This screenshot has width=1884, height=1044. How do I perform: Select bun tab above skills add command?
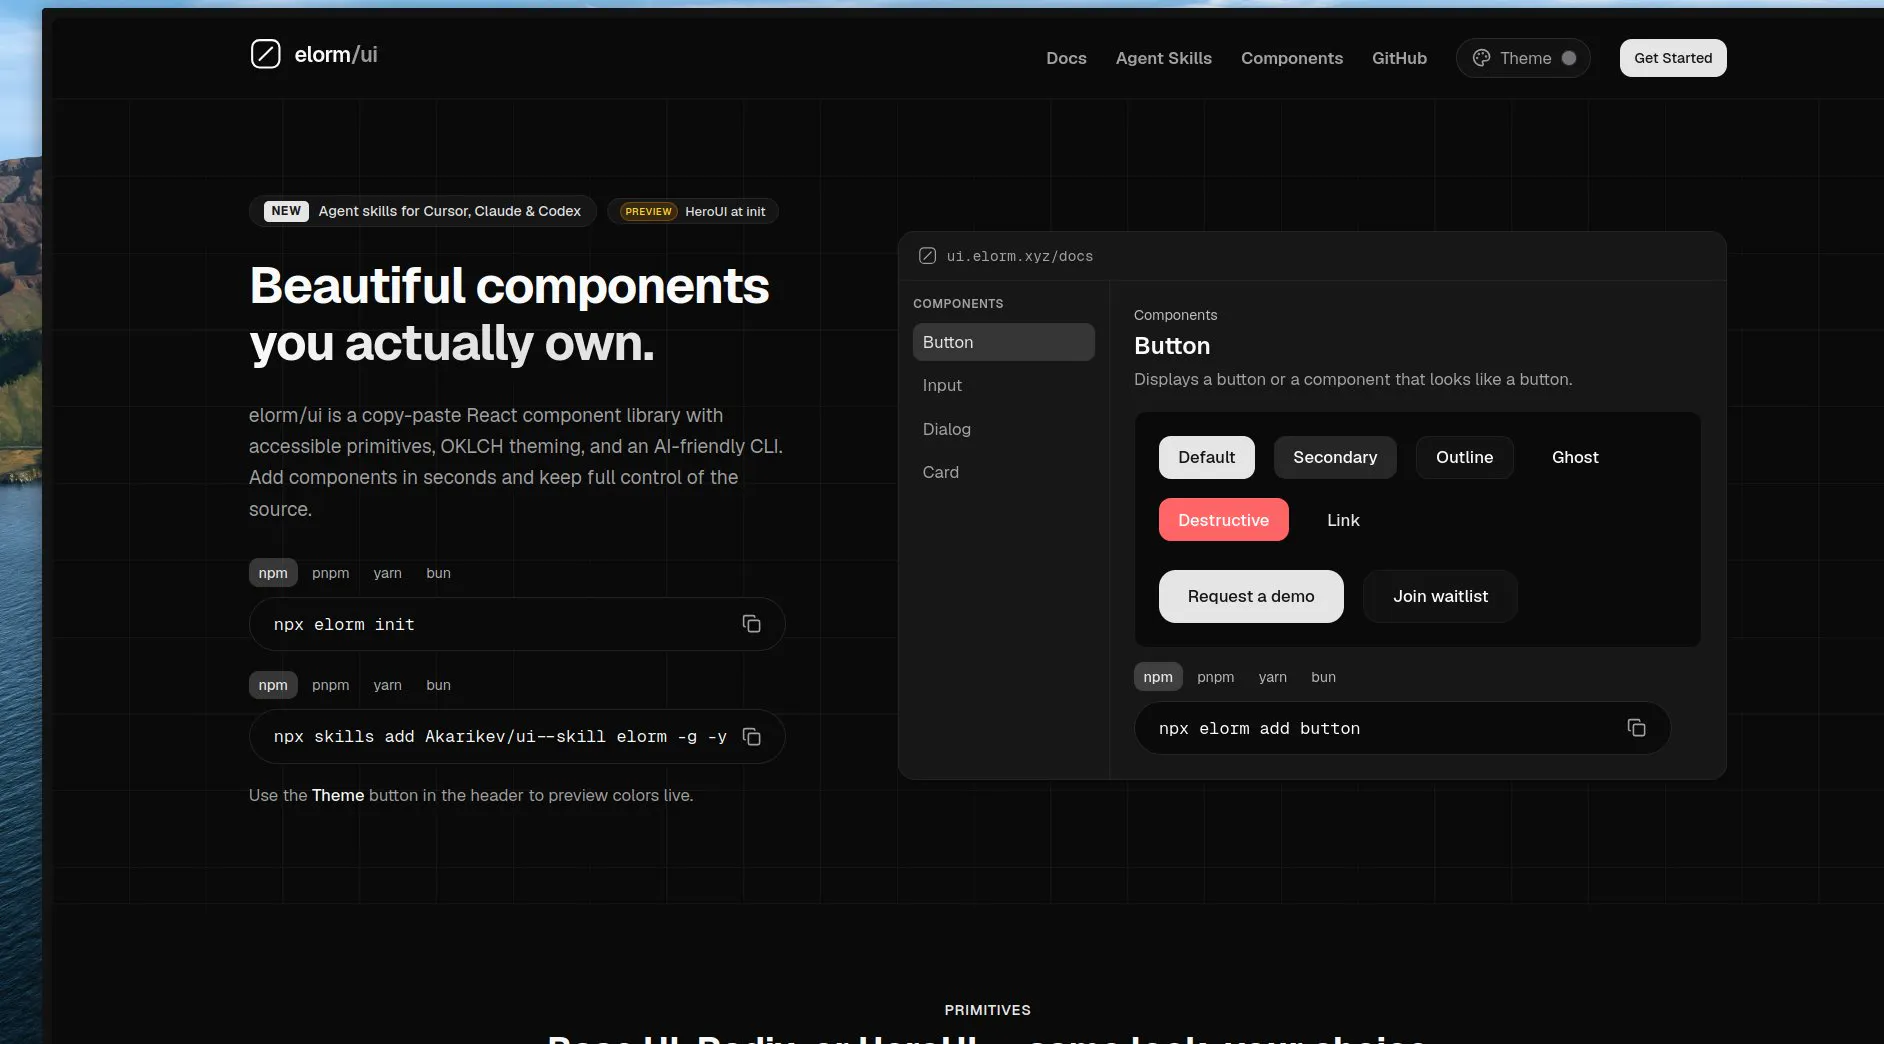[x=438, y=685]
